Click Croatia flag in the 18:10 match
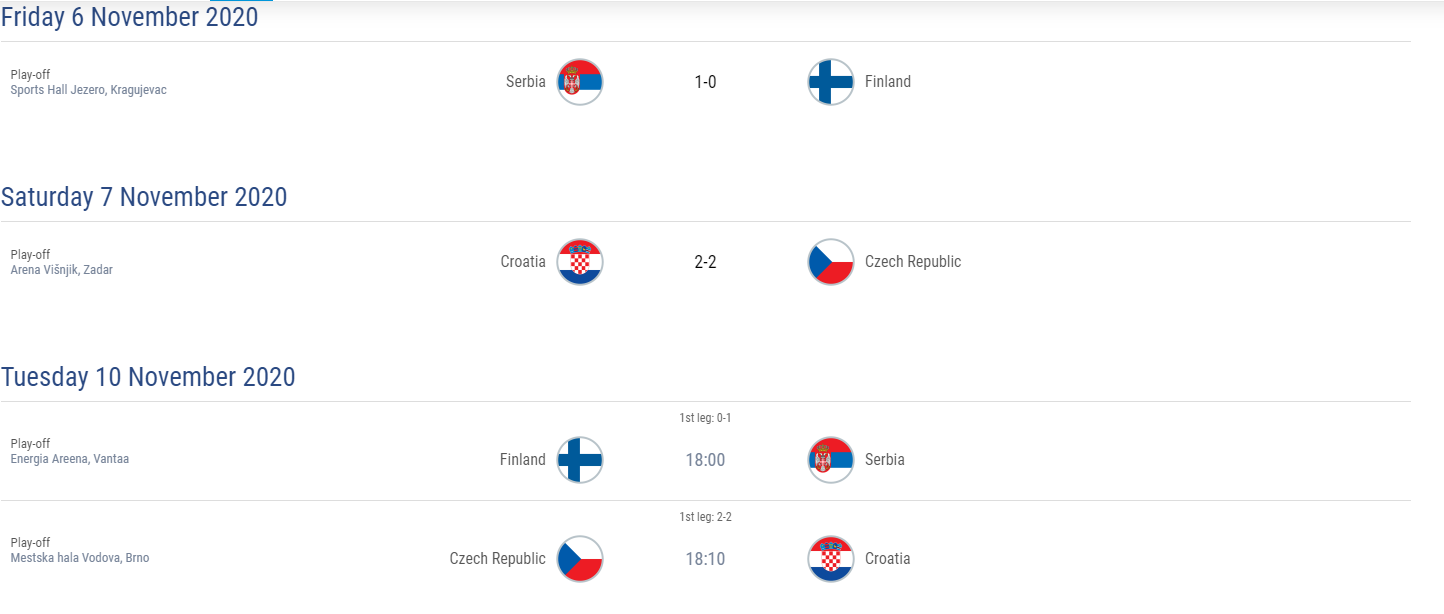 pos(831,559)
